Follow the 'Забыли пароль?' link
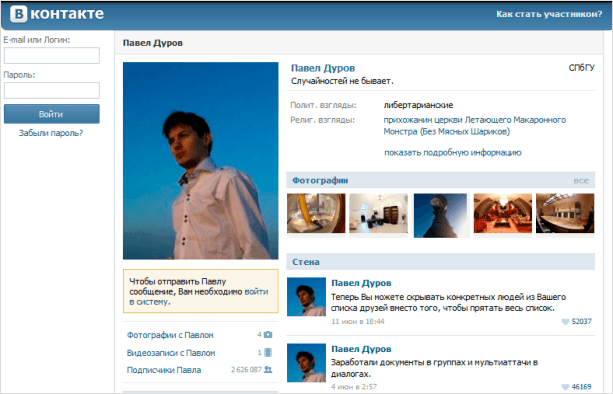 [51, 133]
